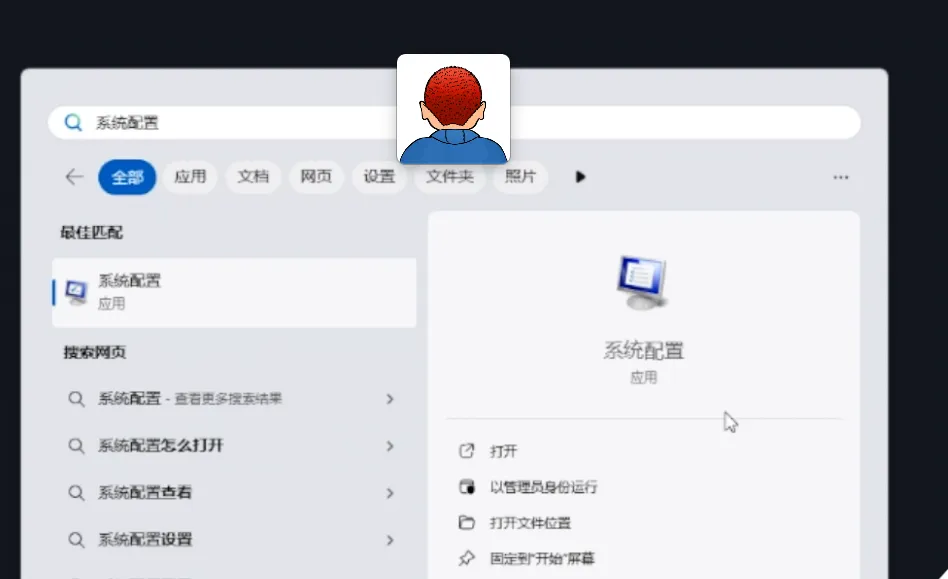
Task: Click the large 系统配置 monitor icon in preview
Action: 643,283
